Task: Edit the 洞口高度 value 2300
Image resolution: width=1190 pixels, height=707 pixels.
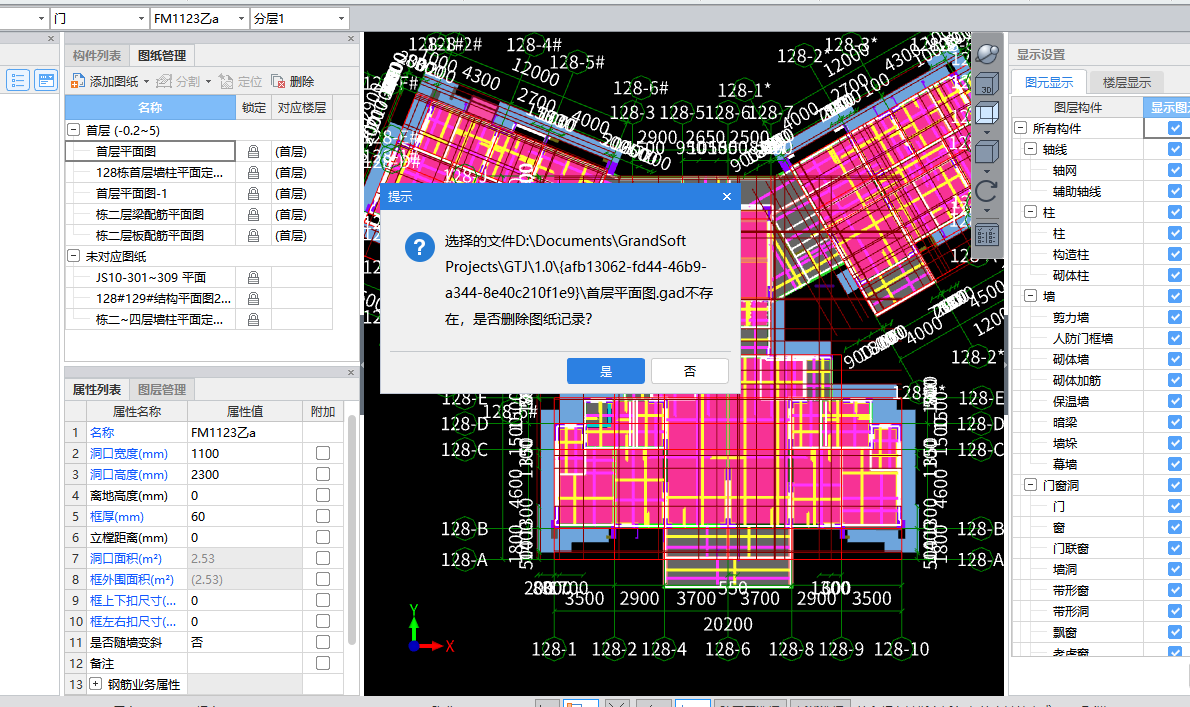Action: click(244, 474)
